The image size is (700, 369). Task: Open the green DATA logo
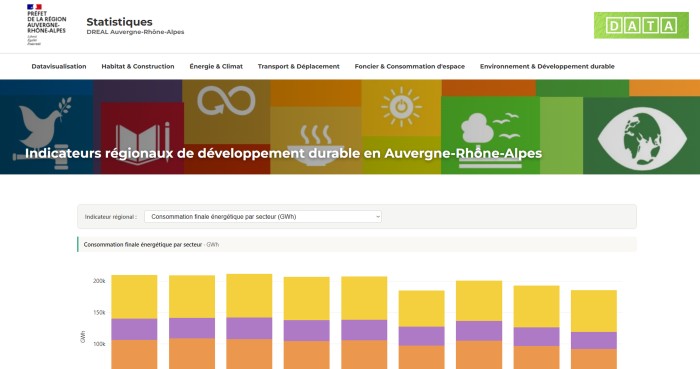[641, 25]
